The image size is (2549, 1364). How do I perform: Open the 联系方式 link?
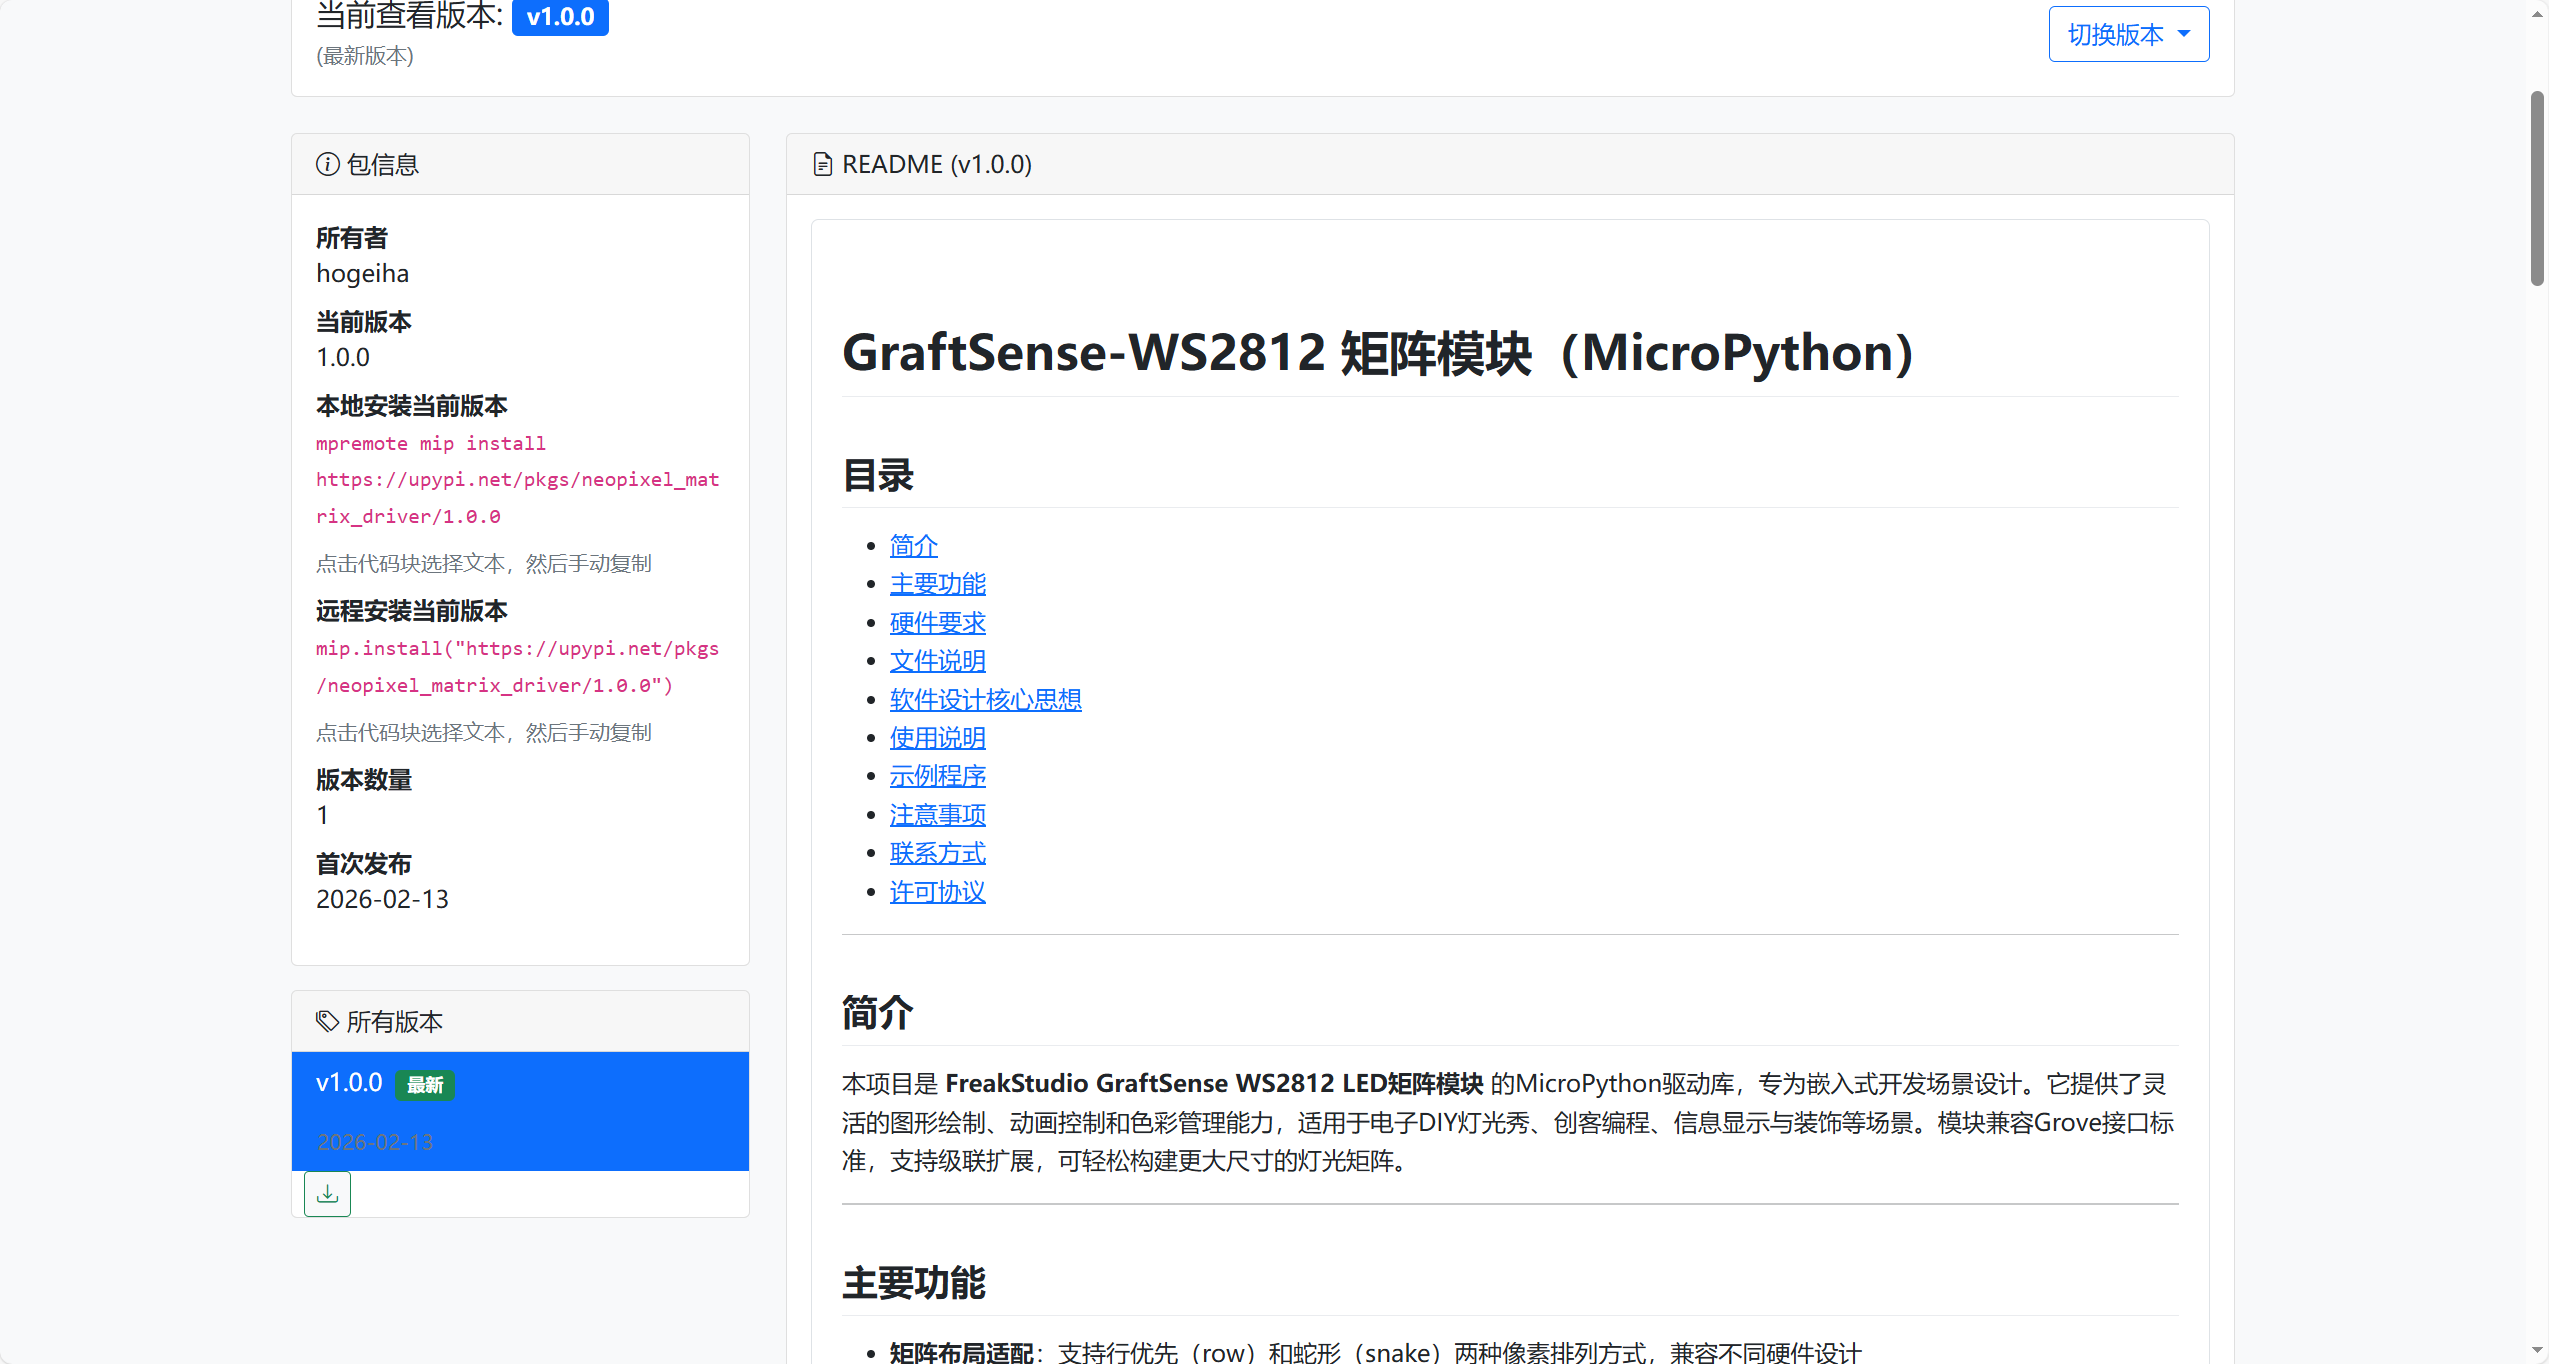pyautogui.click(x=937, y=853)
